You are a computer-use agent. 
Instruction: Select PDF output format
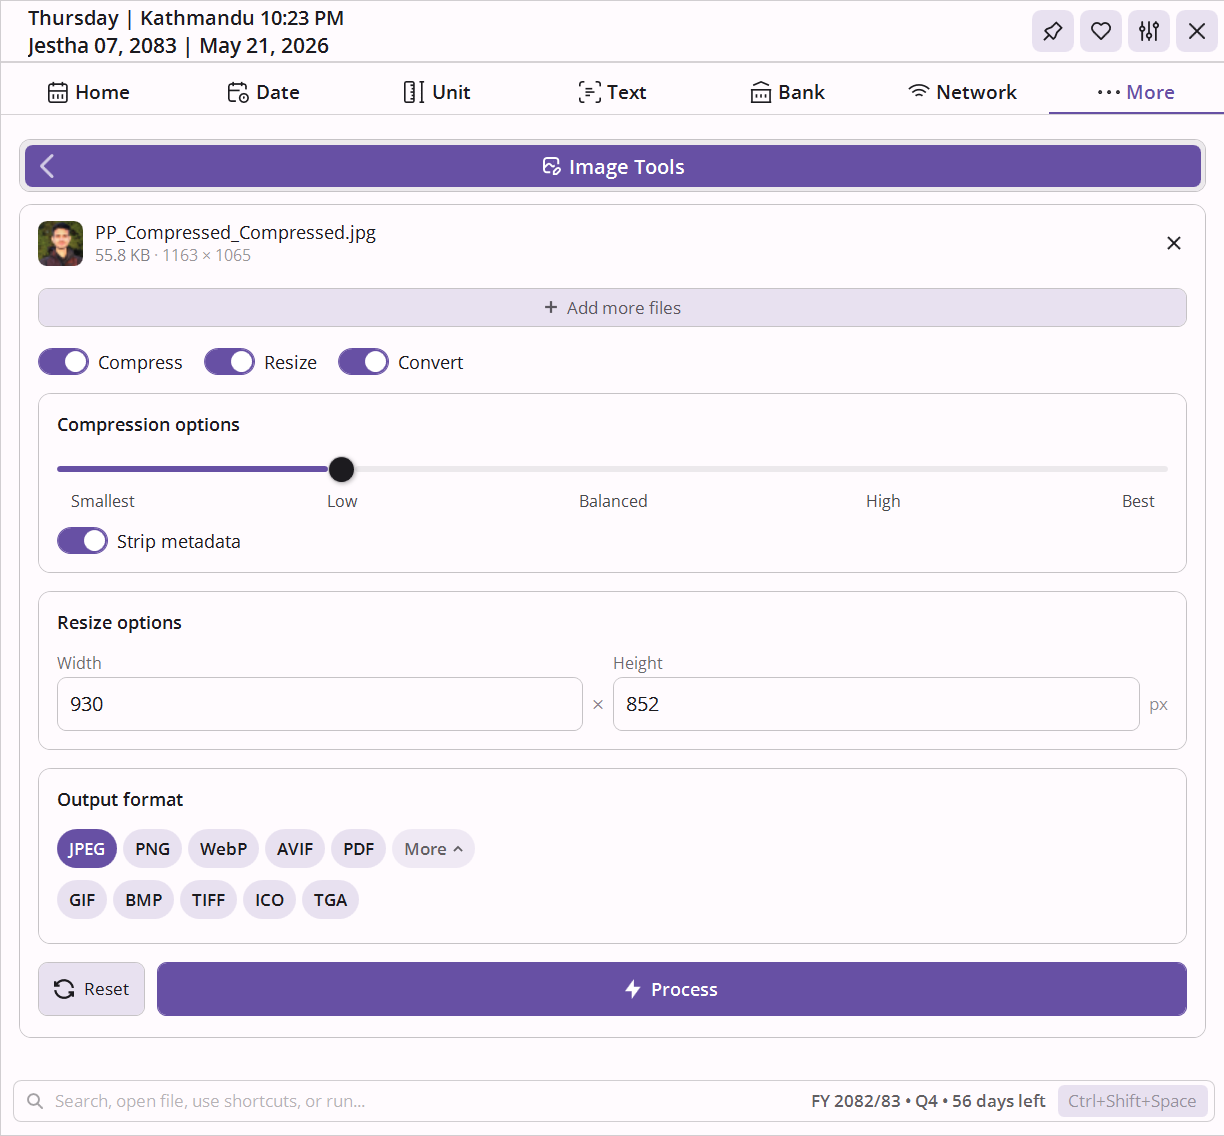(x=358, y=849)
